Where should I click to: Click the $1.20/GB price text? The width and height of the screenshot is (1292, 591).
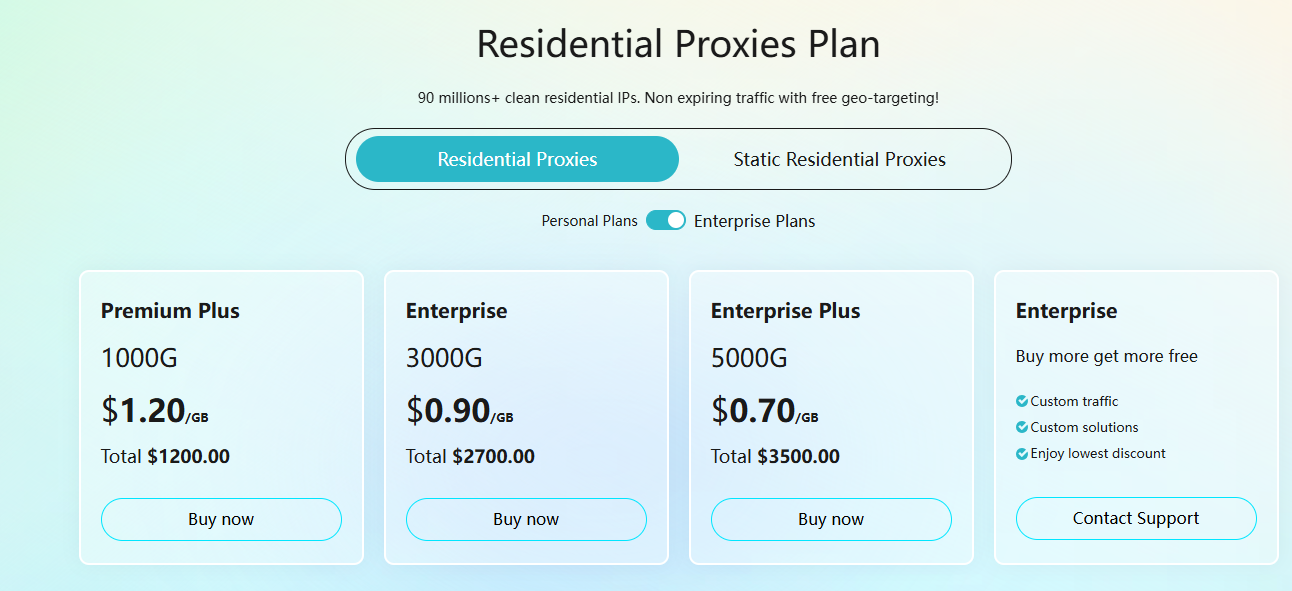(x=154, y=410)
